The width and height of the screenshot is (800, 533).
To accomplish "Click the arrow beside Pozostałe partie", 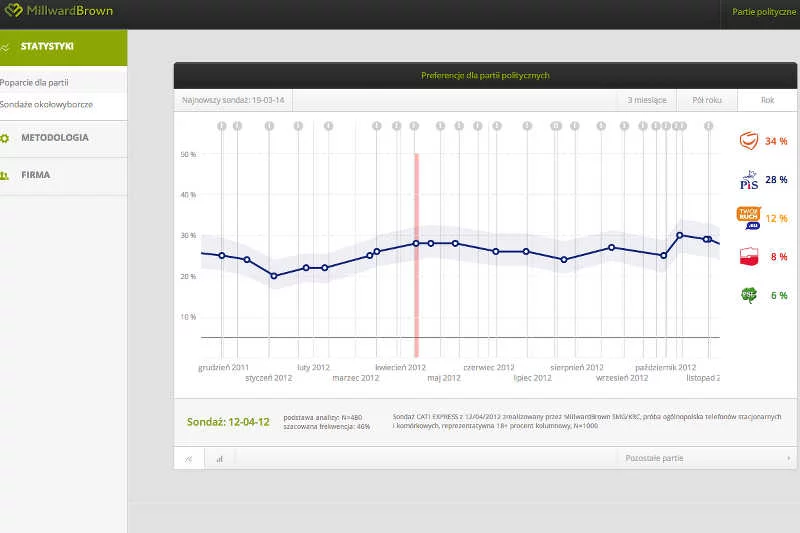I will click(788, 459).
